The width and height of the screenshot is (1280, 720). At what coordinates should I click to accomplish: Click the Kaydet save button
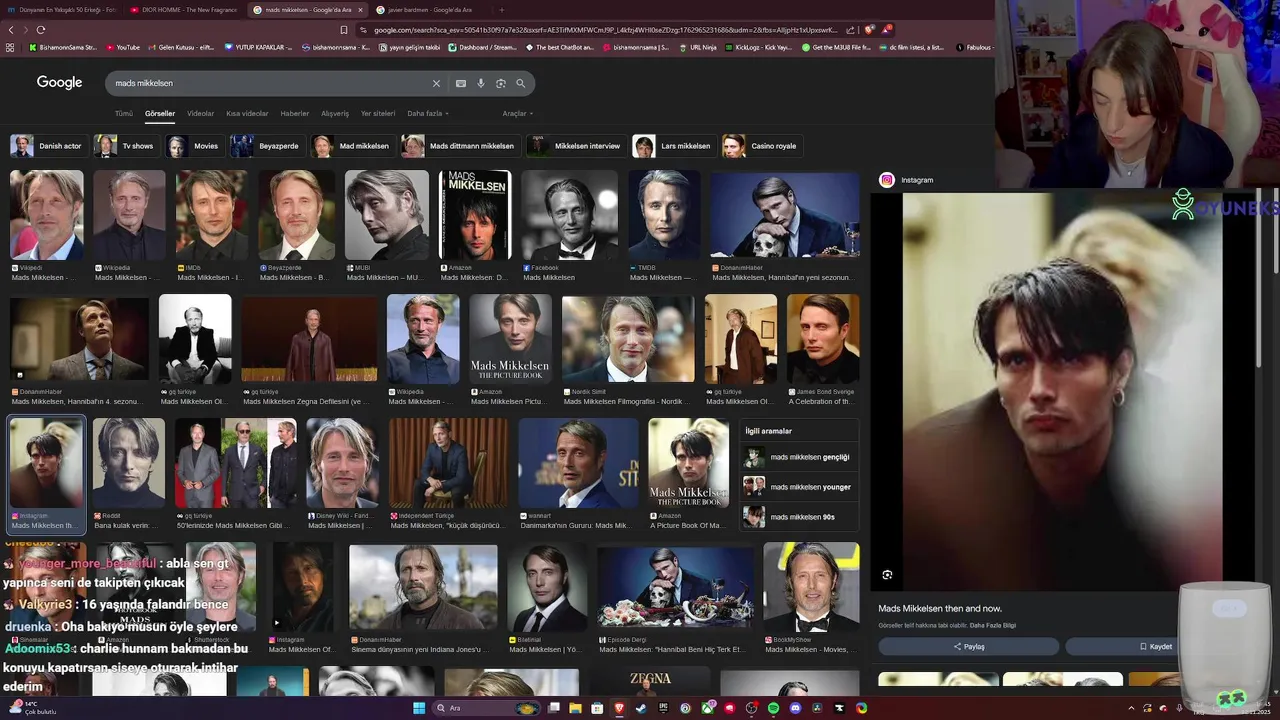coord(1156,646)
